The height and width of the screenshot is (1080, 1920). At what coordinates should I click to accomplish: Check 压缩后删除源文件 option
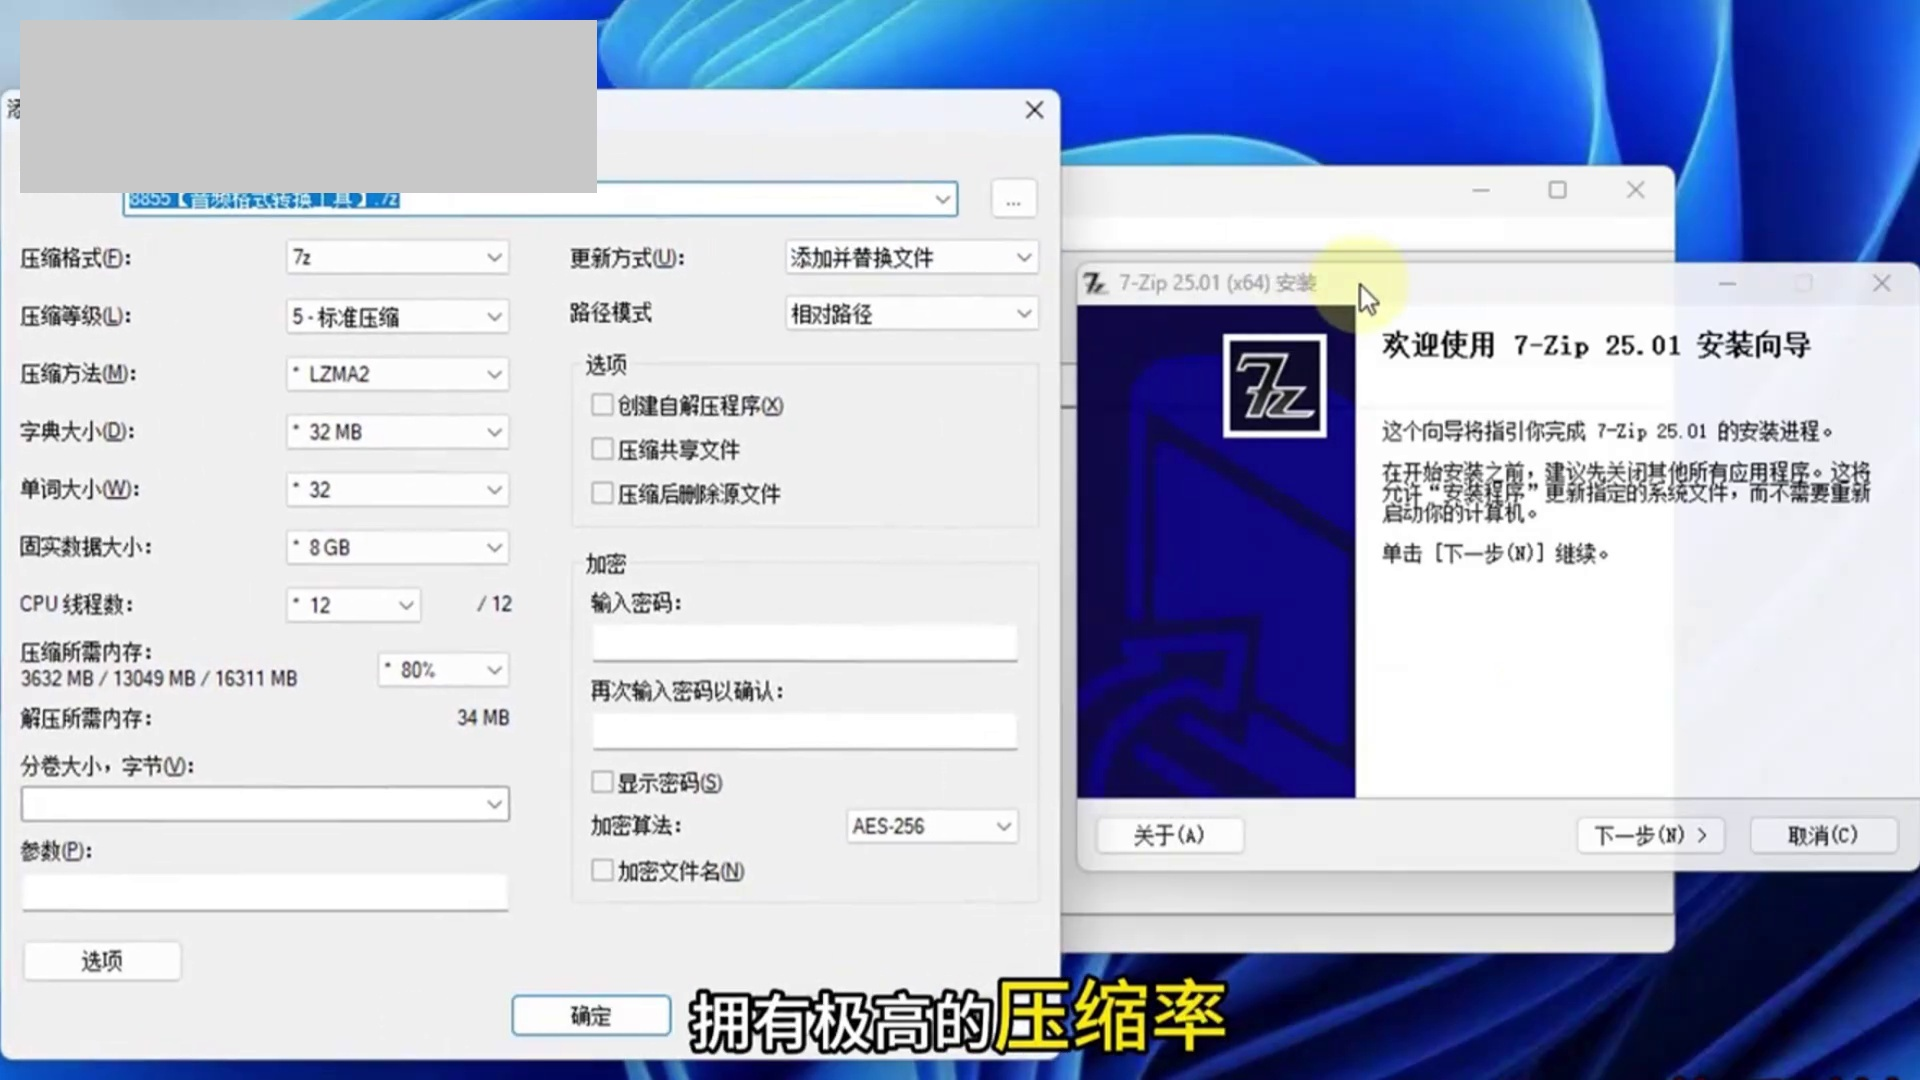tap(602, 493)
